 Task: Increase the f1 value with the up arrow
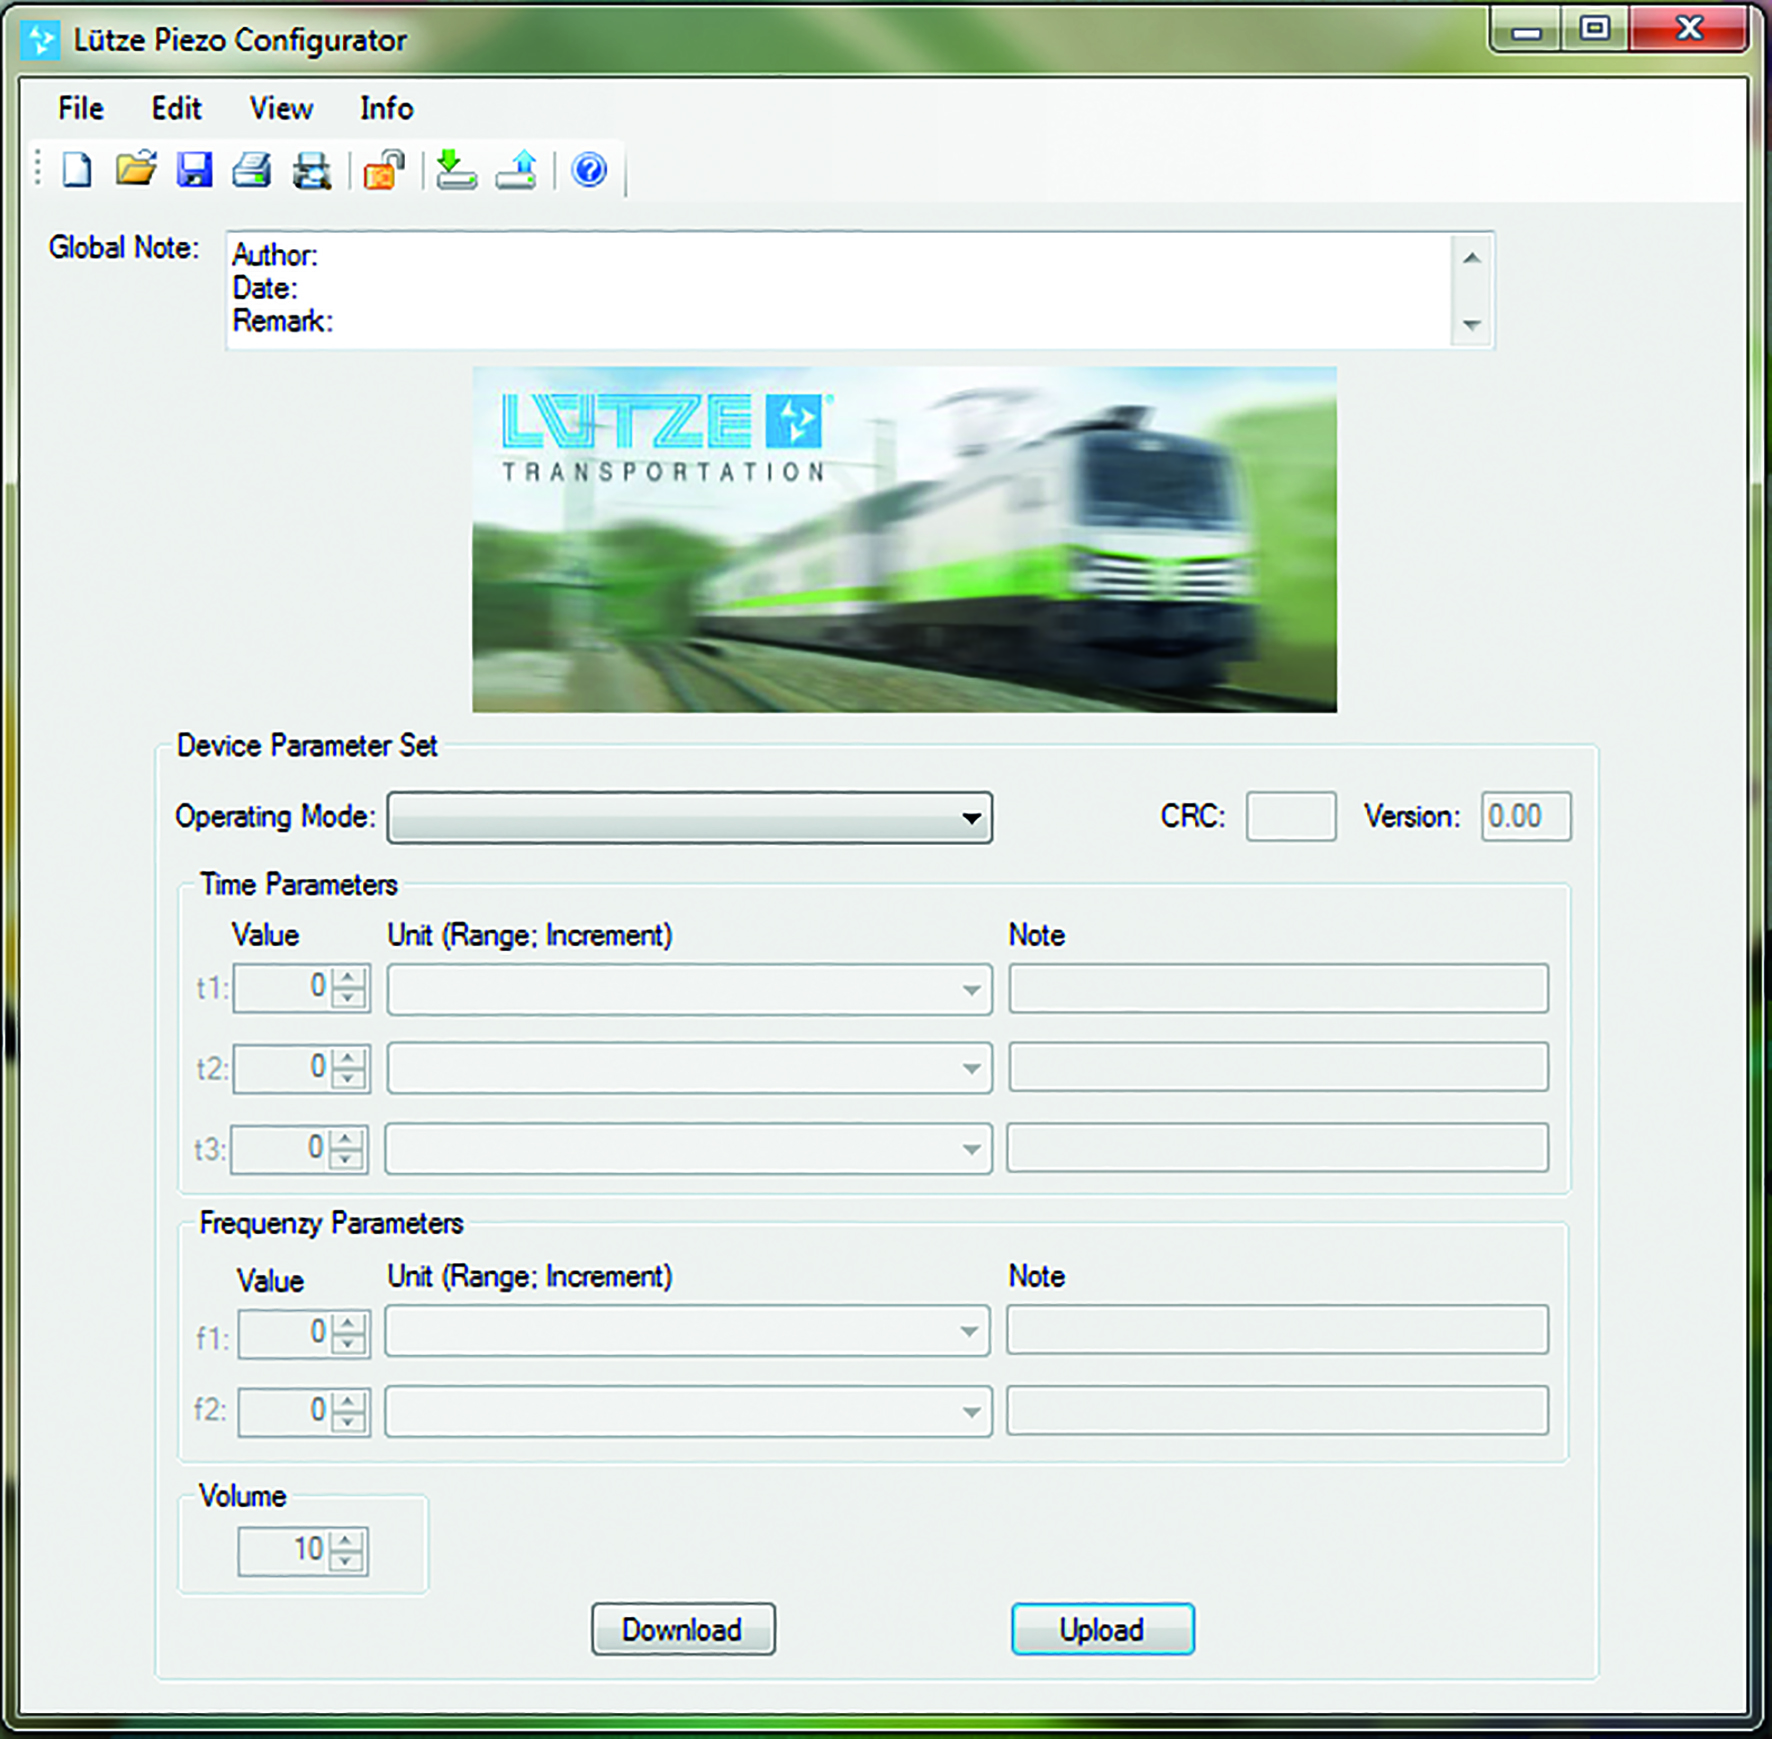[x=348, y=1323]
